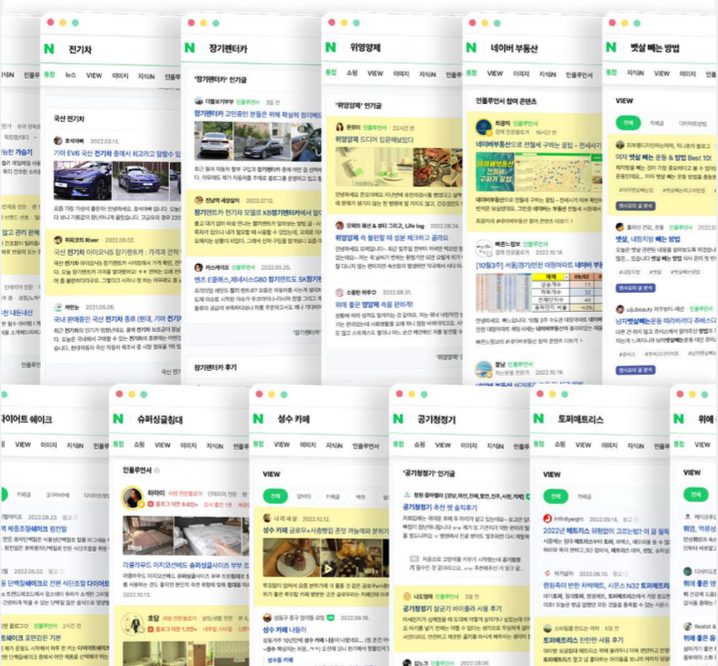Open the VIEW tab in the 토퍼매트리스 window
The width and height of the screenshot is (718, 666).
tap(583, 445)
